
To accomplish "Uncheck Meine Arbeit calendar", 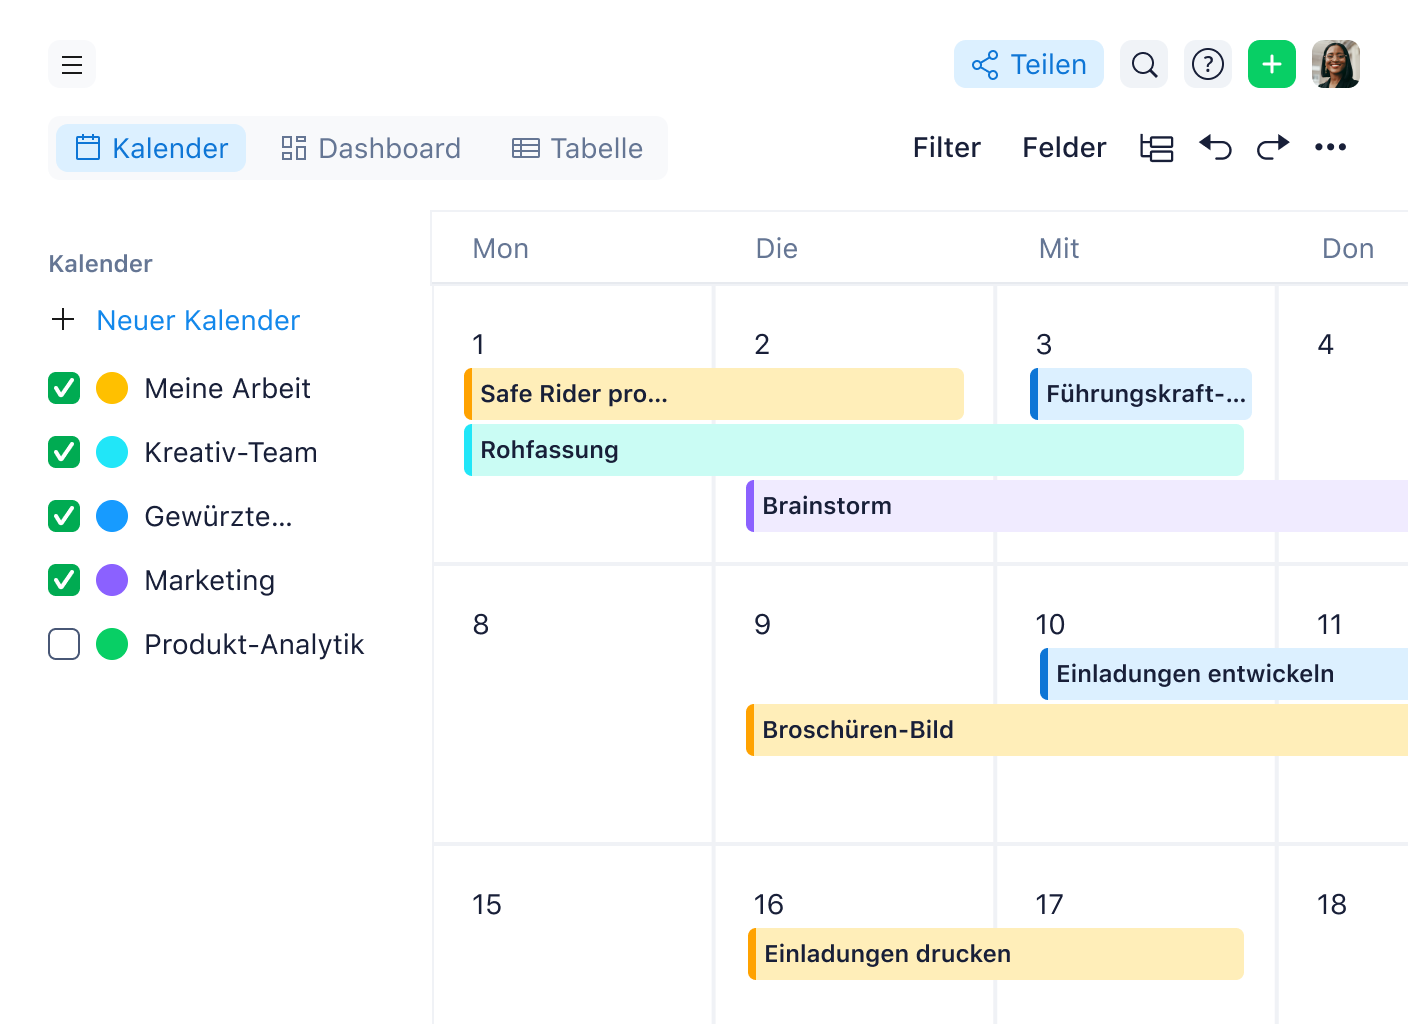I will click(64, 388).
